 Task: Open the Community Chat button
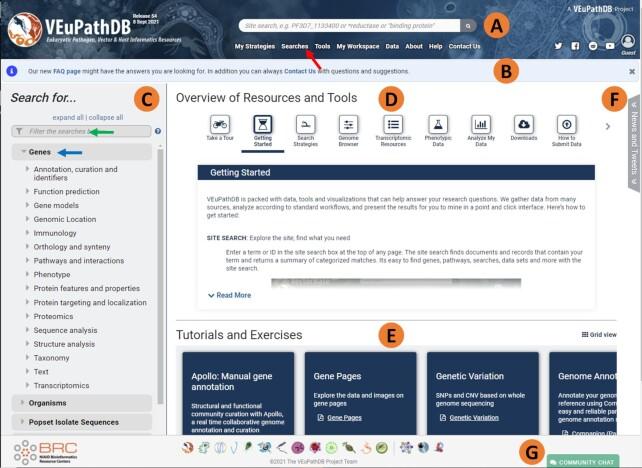(583, 460)
